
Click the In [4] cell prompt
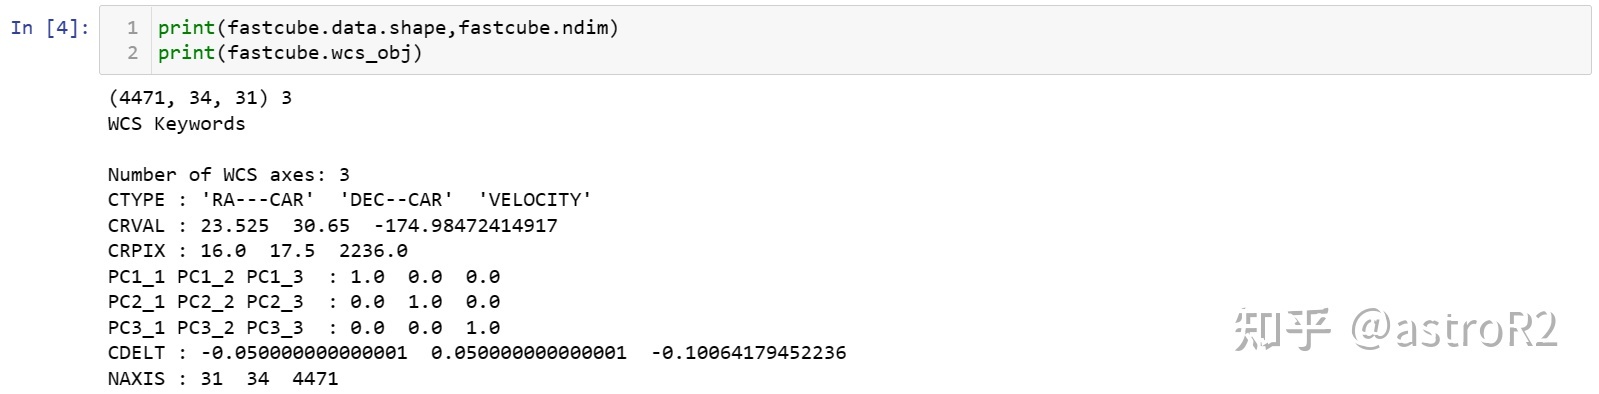tap(49, 28)
